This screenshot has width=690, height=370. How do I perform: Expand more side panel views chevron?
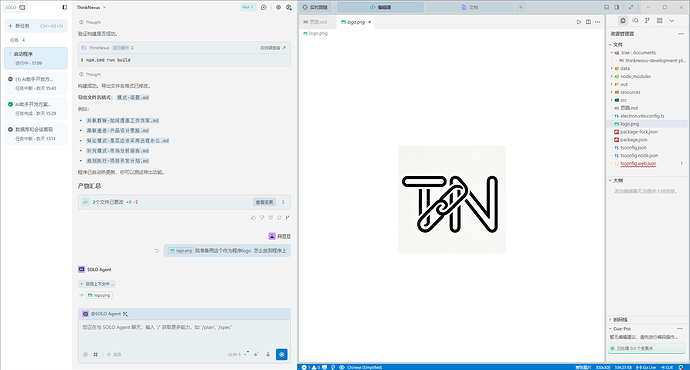(x=672, y=21)
